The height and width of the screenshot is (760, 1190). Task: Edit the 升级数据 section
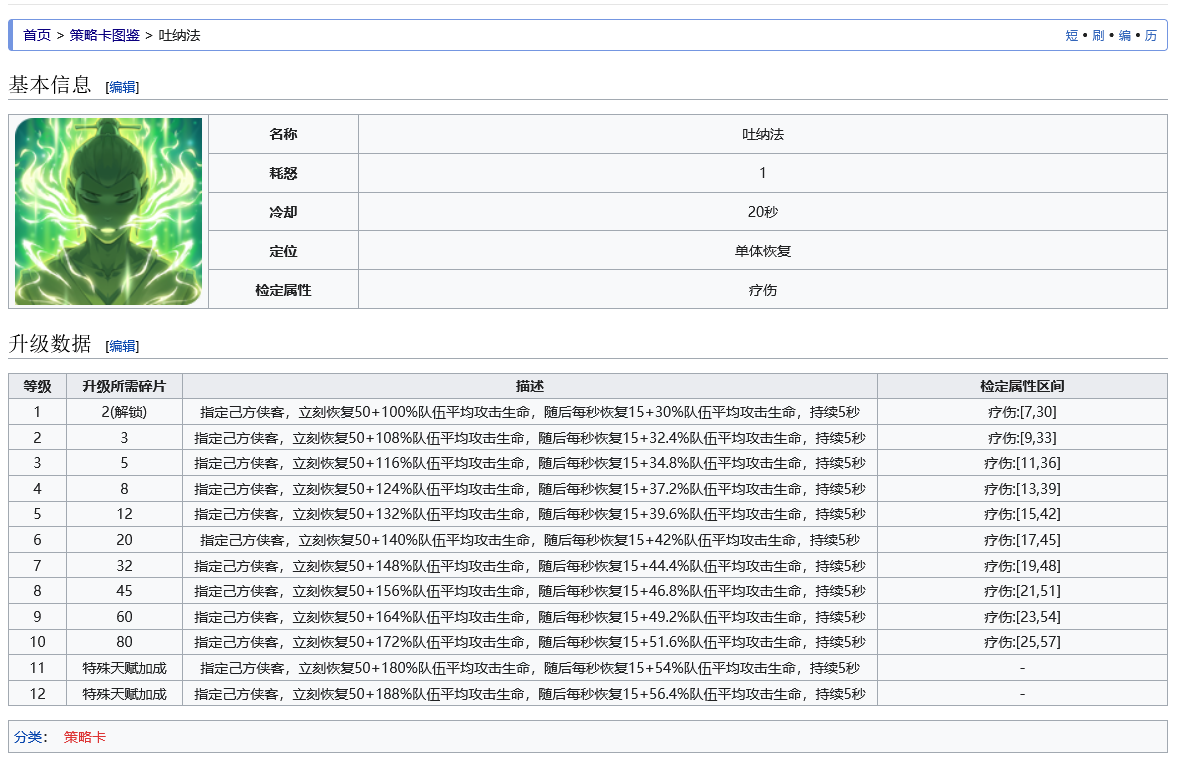(122, 346)
